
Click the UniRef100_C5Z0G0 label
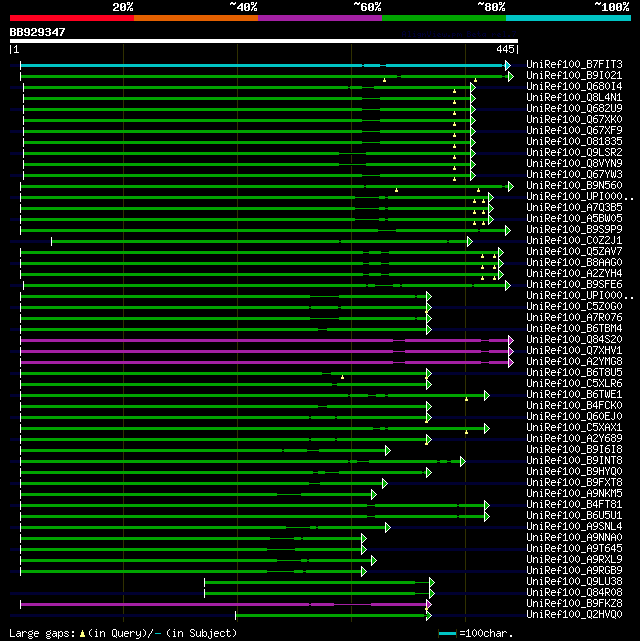[574, 307]
